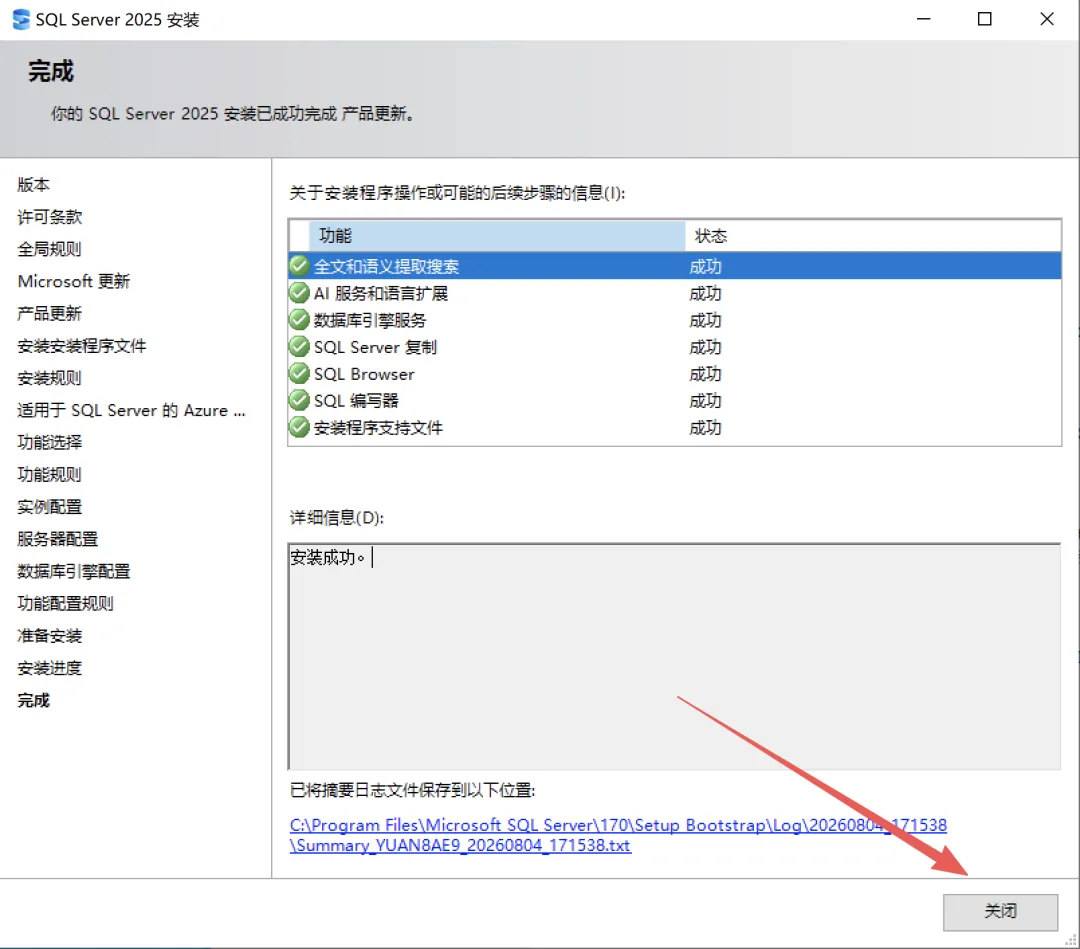1080x949 pixels.
Task: Click 成功 status for AI 服务和语言扩展
Action: pos(705,293)
